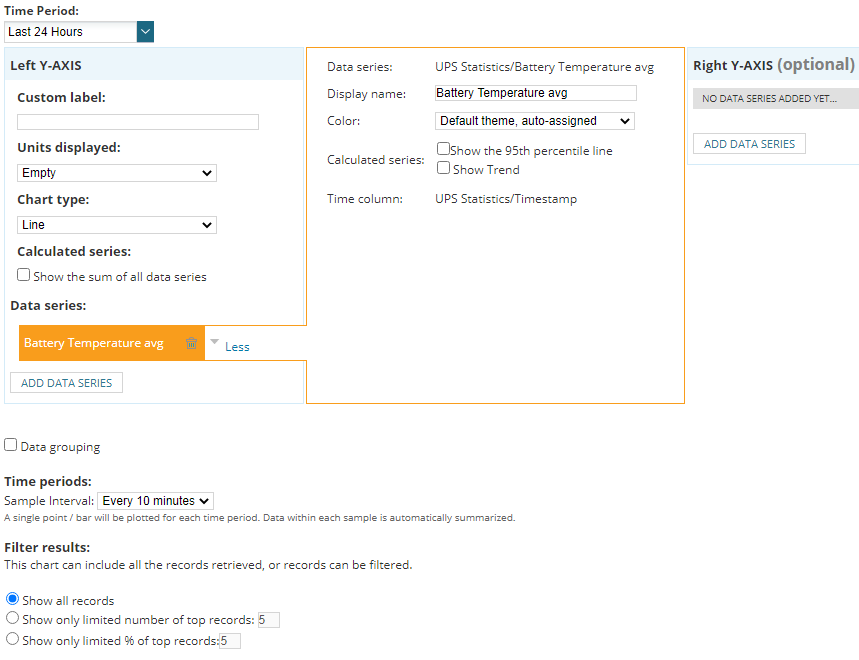Click the UPS Statistics/Timestamp time column text
The width and height of the screenshot is (859, 660).
(x=506, y=199)
